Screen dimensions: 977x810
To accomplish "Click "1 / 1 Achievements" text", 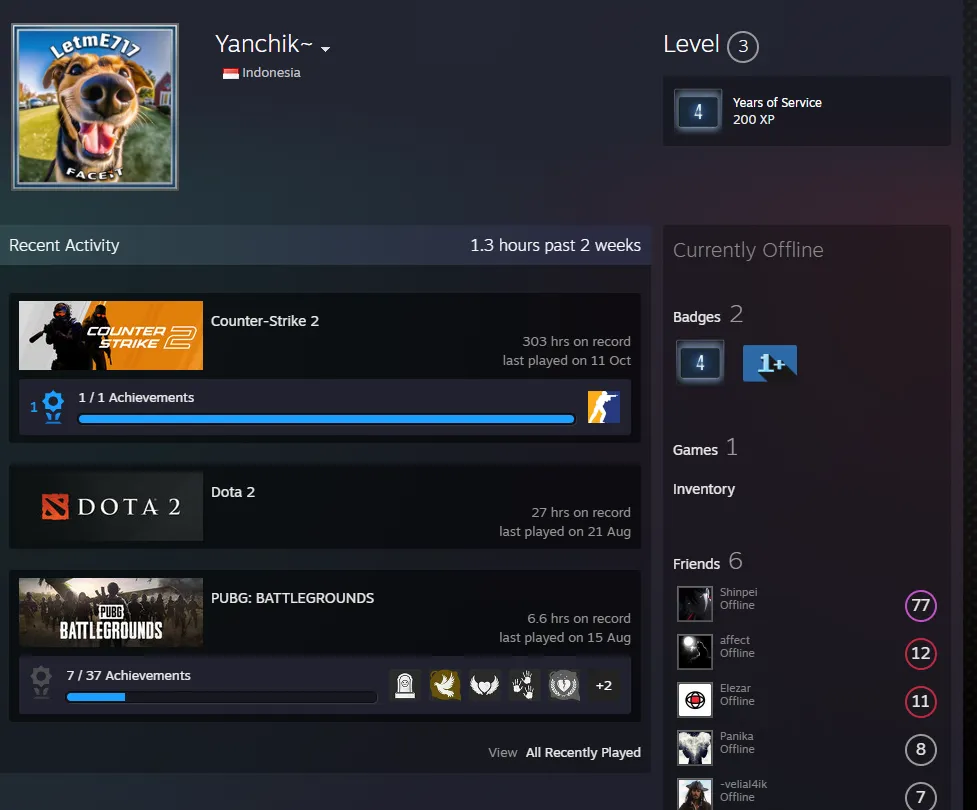I will click(x=136, y=398).
